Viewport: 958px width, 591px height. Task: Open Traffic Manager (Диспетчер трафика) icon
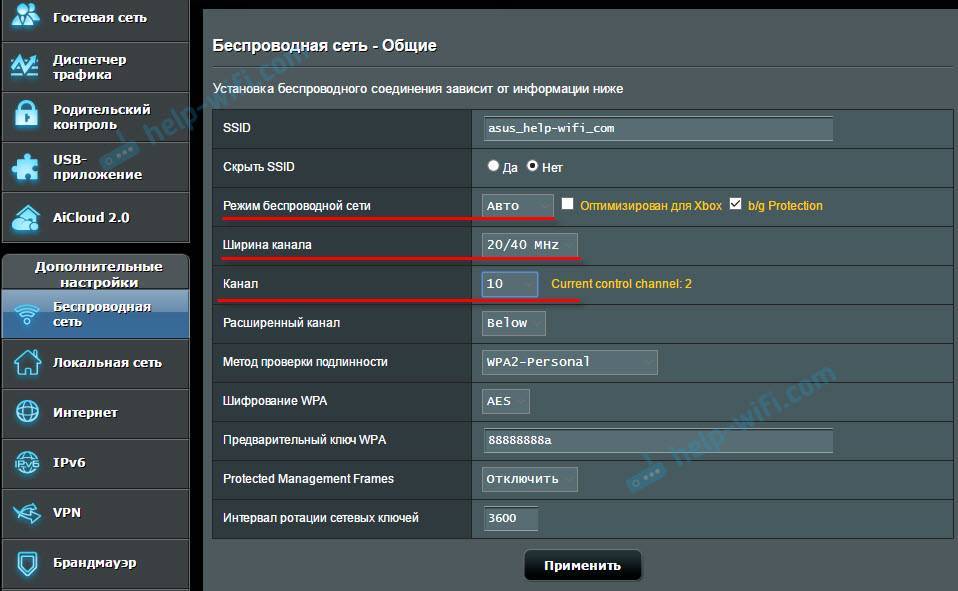[x=25, y=67]
